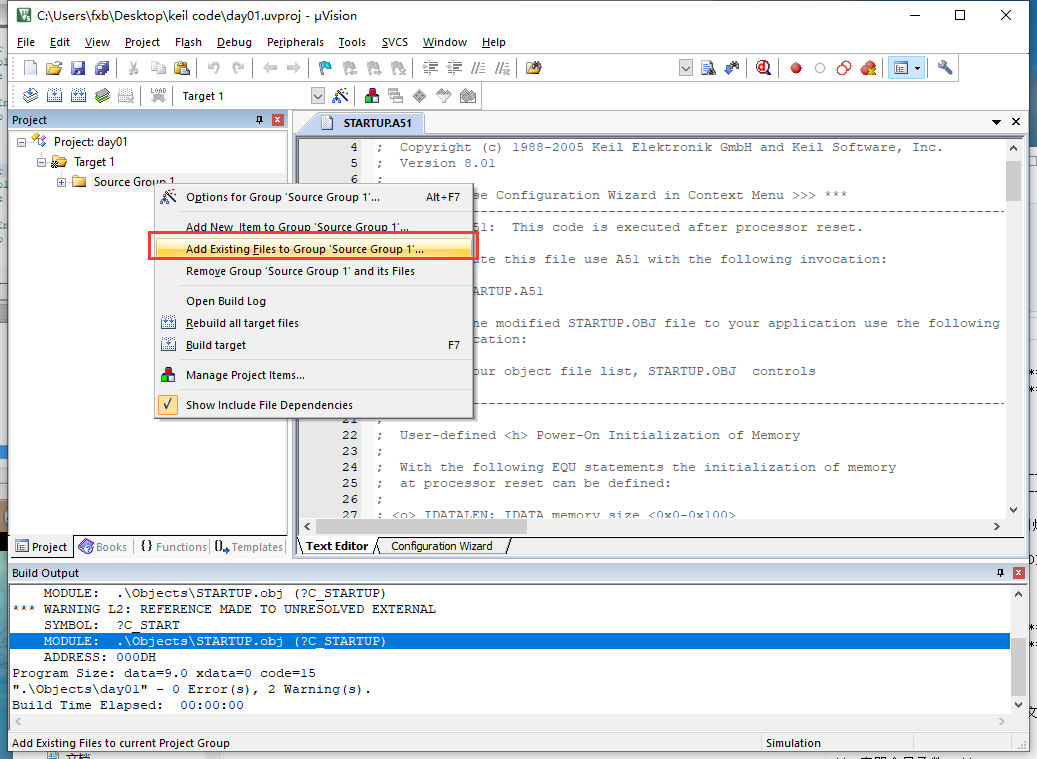Expand Source Group 1 tree node
Screen dimensions: 1037x759
(62, 182)
